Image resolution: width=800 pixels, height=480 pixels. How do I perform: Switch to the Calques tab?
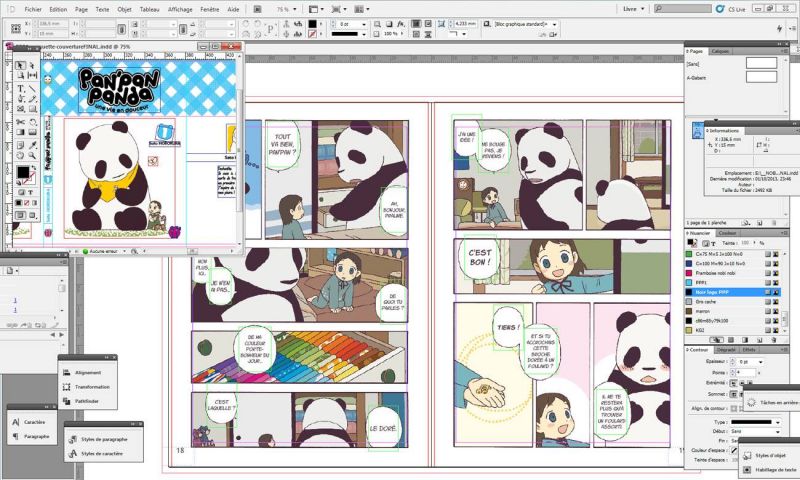click(x=720, y=51)
